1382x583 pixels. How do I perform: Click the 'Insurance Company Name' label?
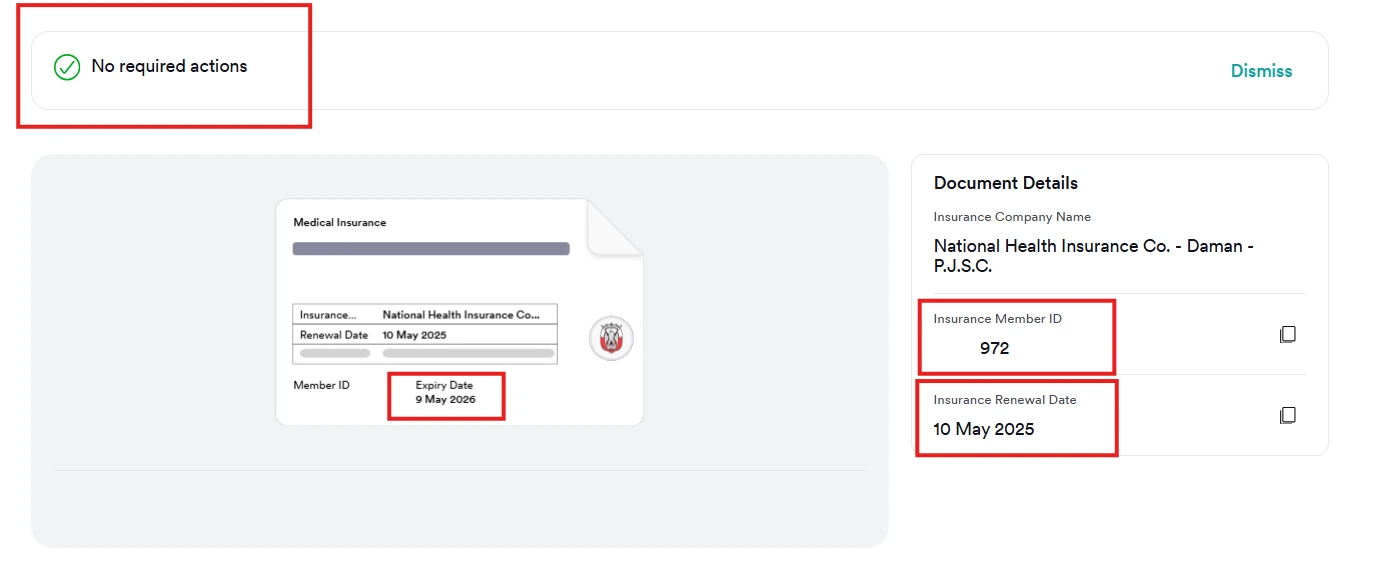click(x=1012, y=217)
